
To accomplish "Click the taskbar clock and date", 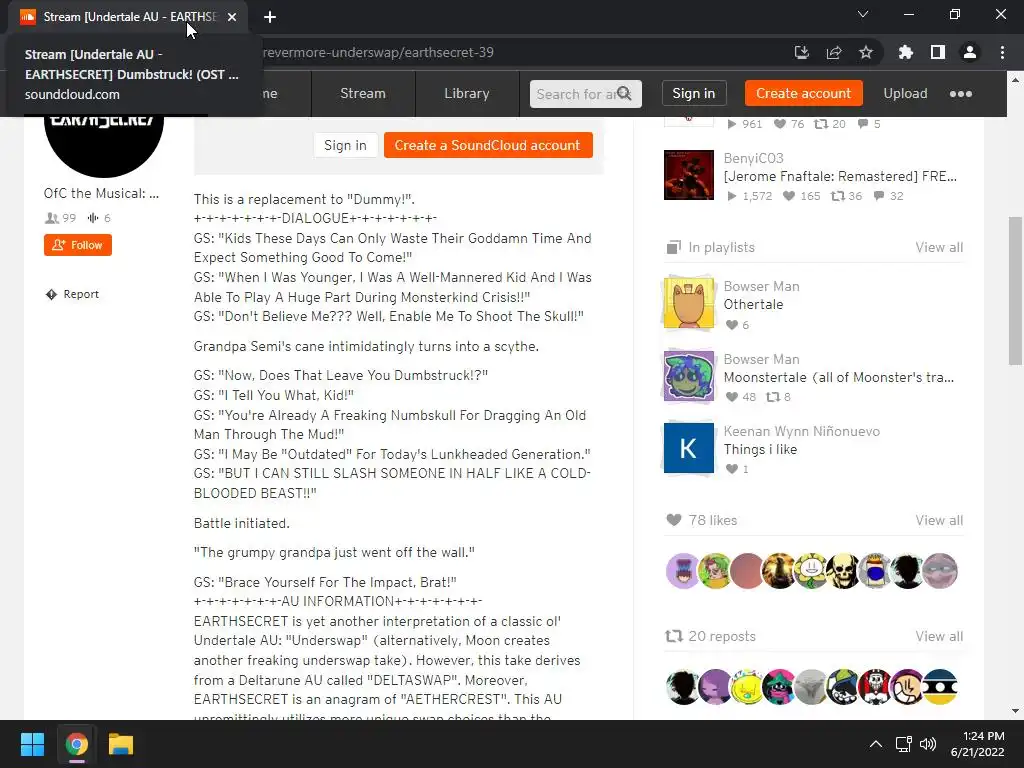I will click(977, 744).
